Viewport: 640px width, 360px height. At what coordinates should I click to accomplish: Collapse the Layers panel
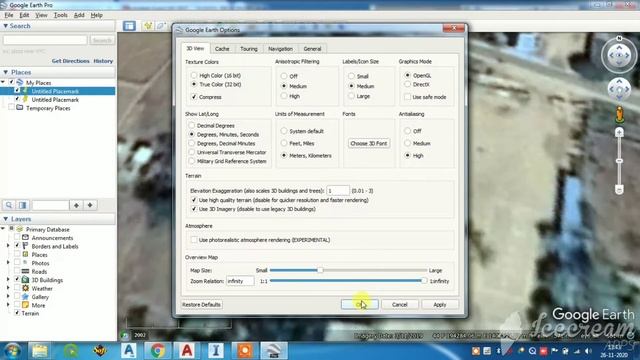[6, 219]
